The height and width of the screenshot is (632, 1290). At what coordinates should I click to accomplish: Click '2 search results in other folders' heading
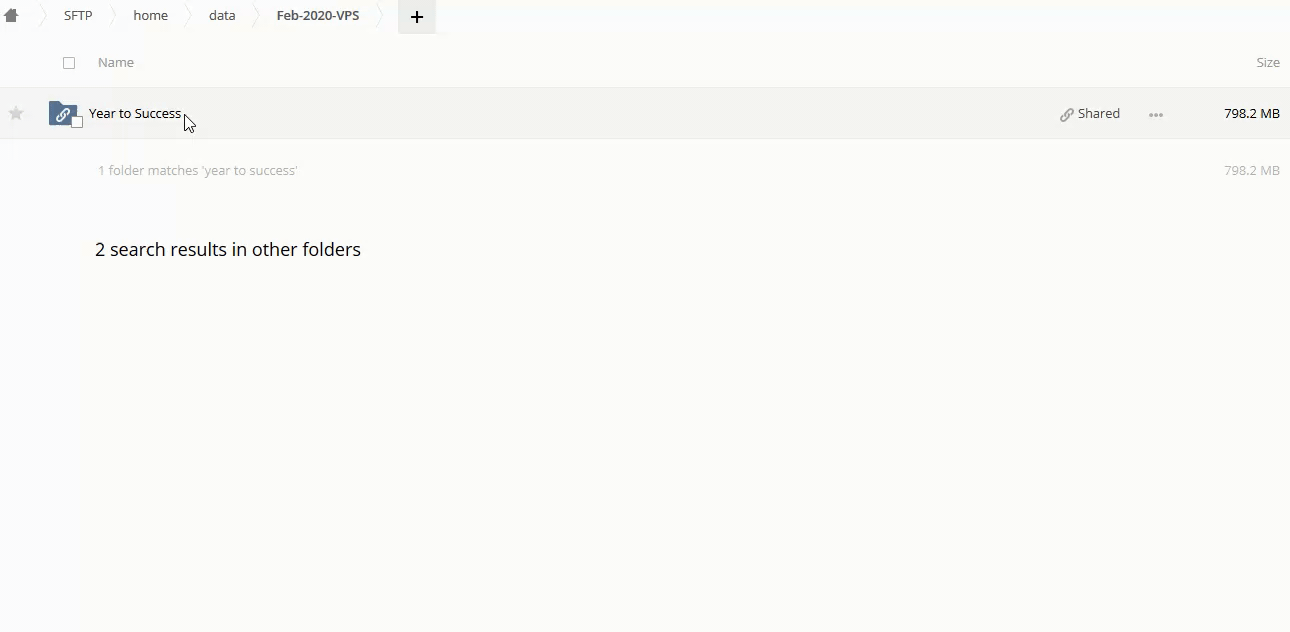click(x=228, y=250)
